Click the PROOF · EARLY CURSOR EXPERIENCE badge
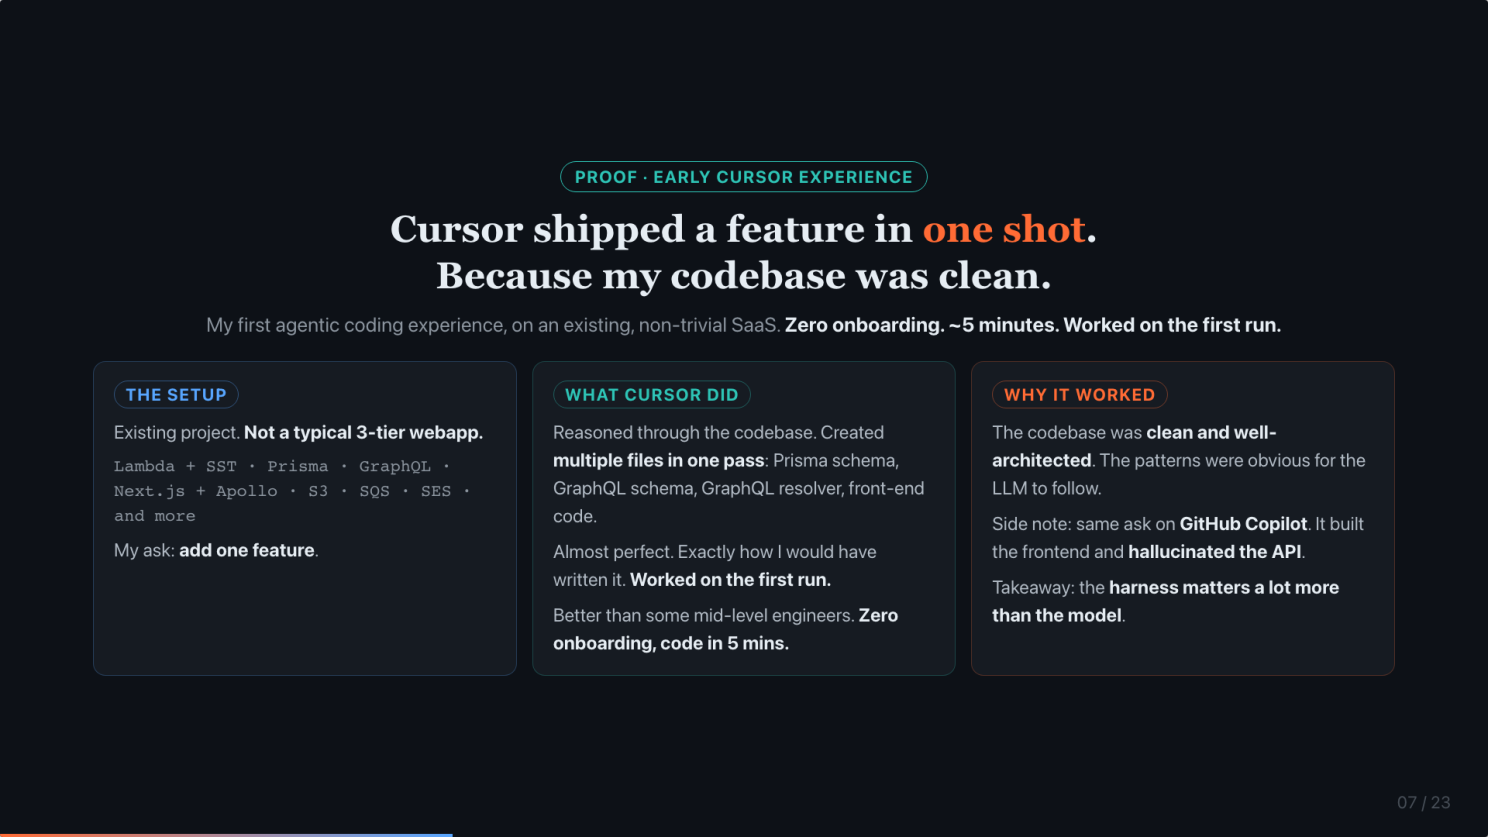Viewport: 1488px width, 837px height. pos(743,177)
